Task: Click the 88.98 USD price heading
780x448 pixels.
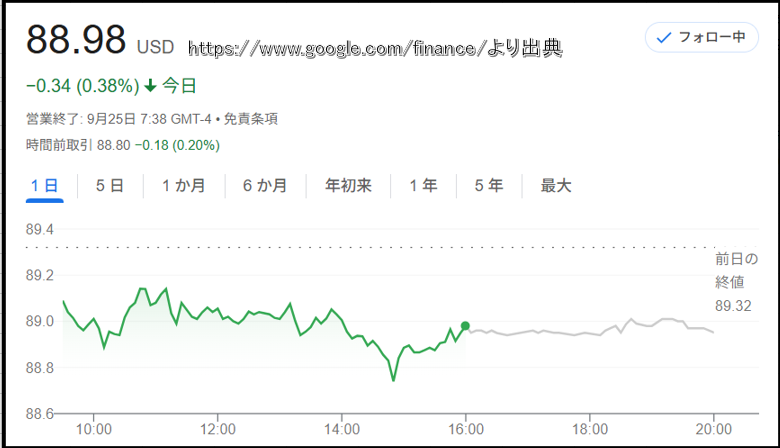Action: click(x=76, y=40)
